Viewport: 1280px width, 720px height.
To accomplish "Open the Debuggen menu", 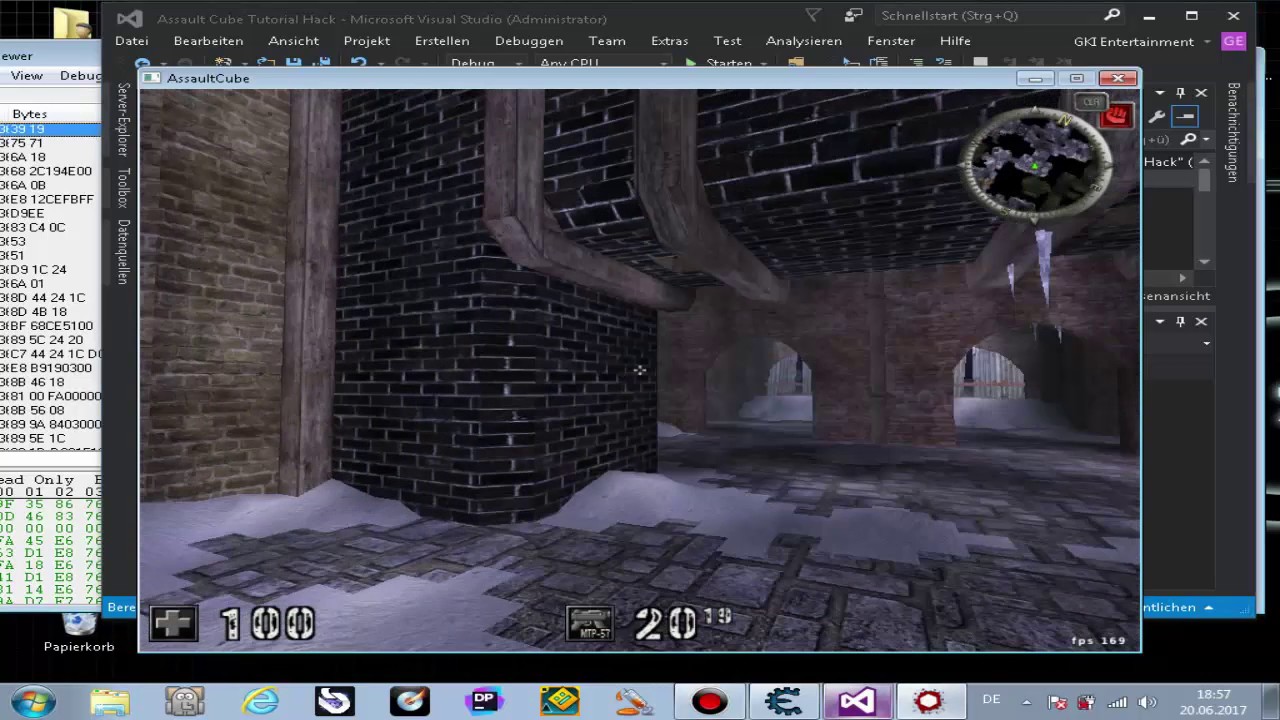I will click(528, 41).
